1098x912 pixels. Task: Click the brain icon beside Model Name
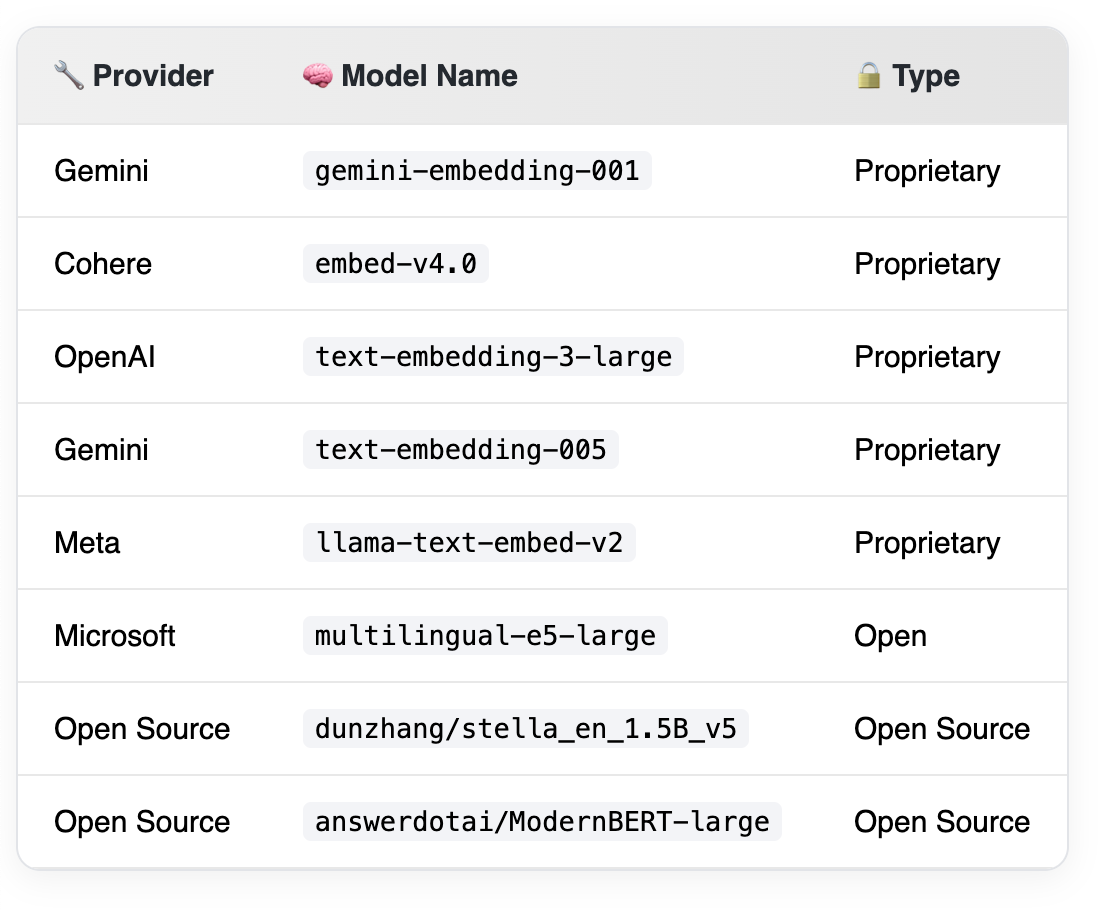(317, 76)
